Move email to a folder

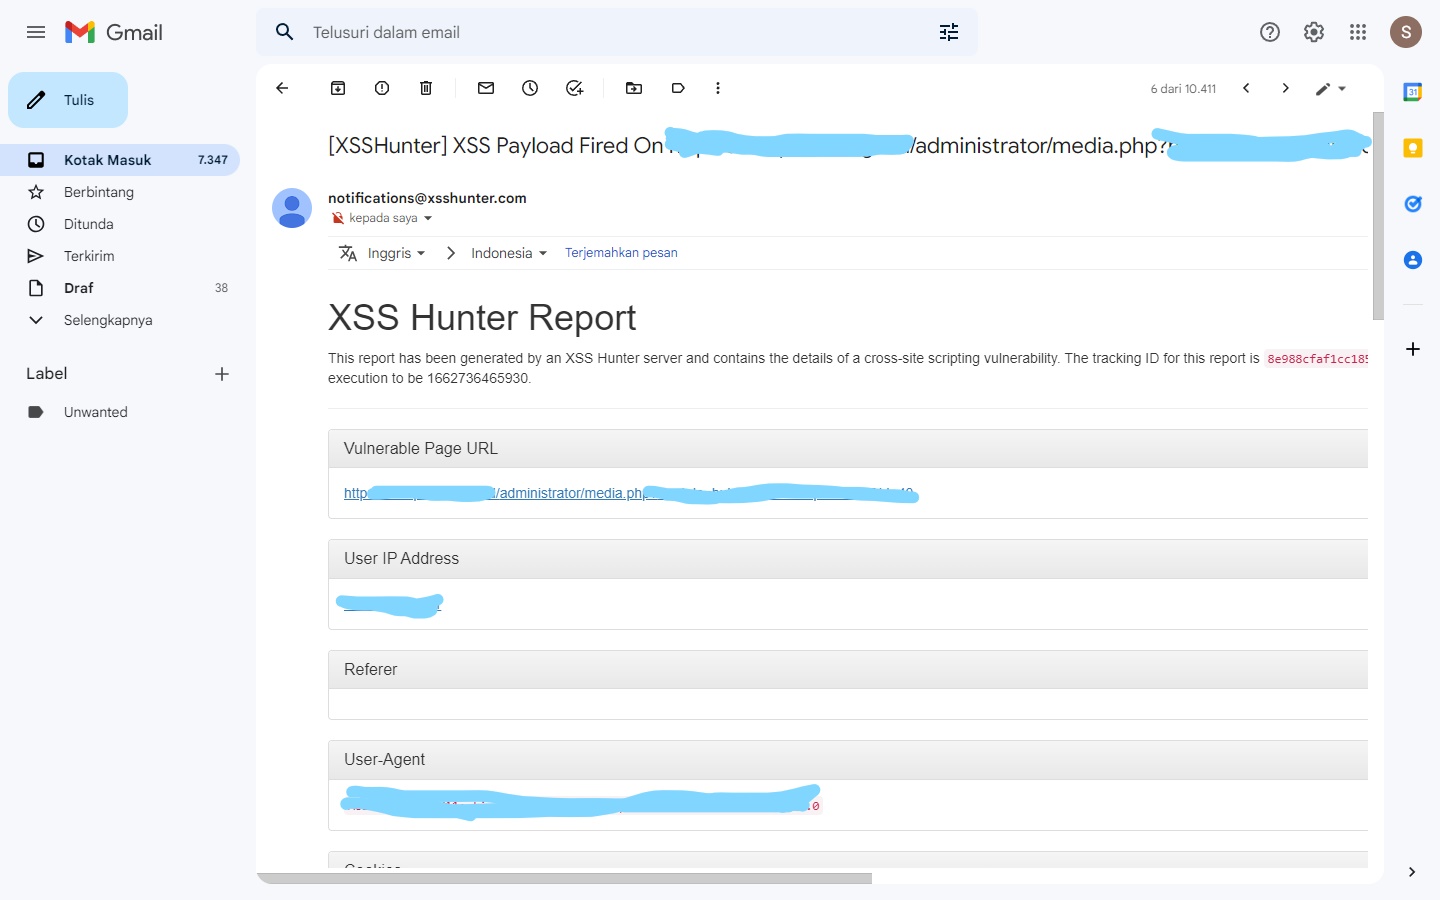tap(634, 88)
